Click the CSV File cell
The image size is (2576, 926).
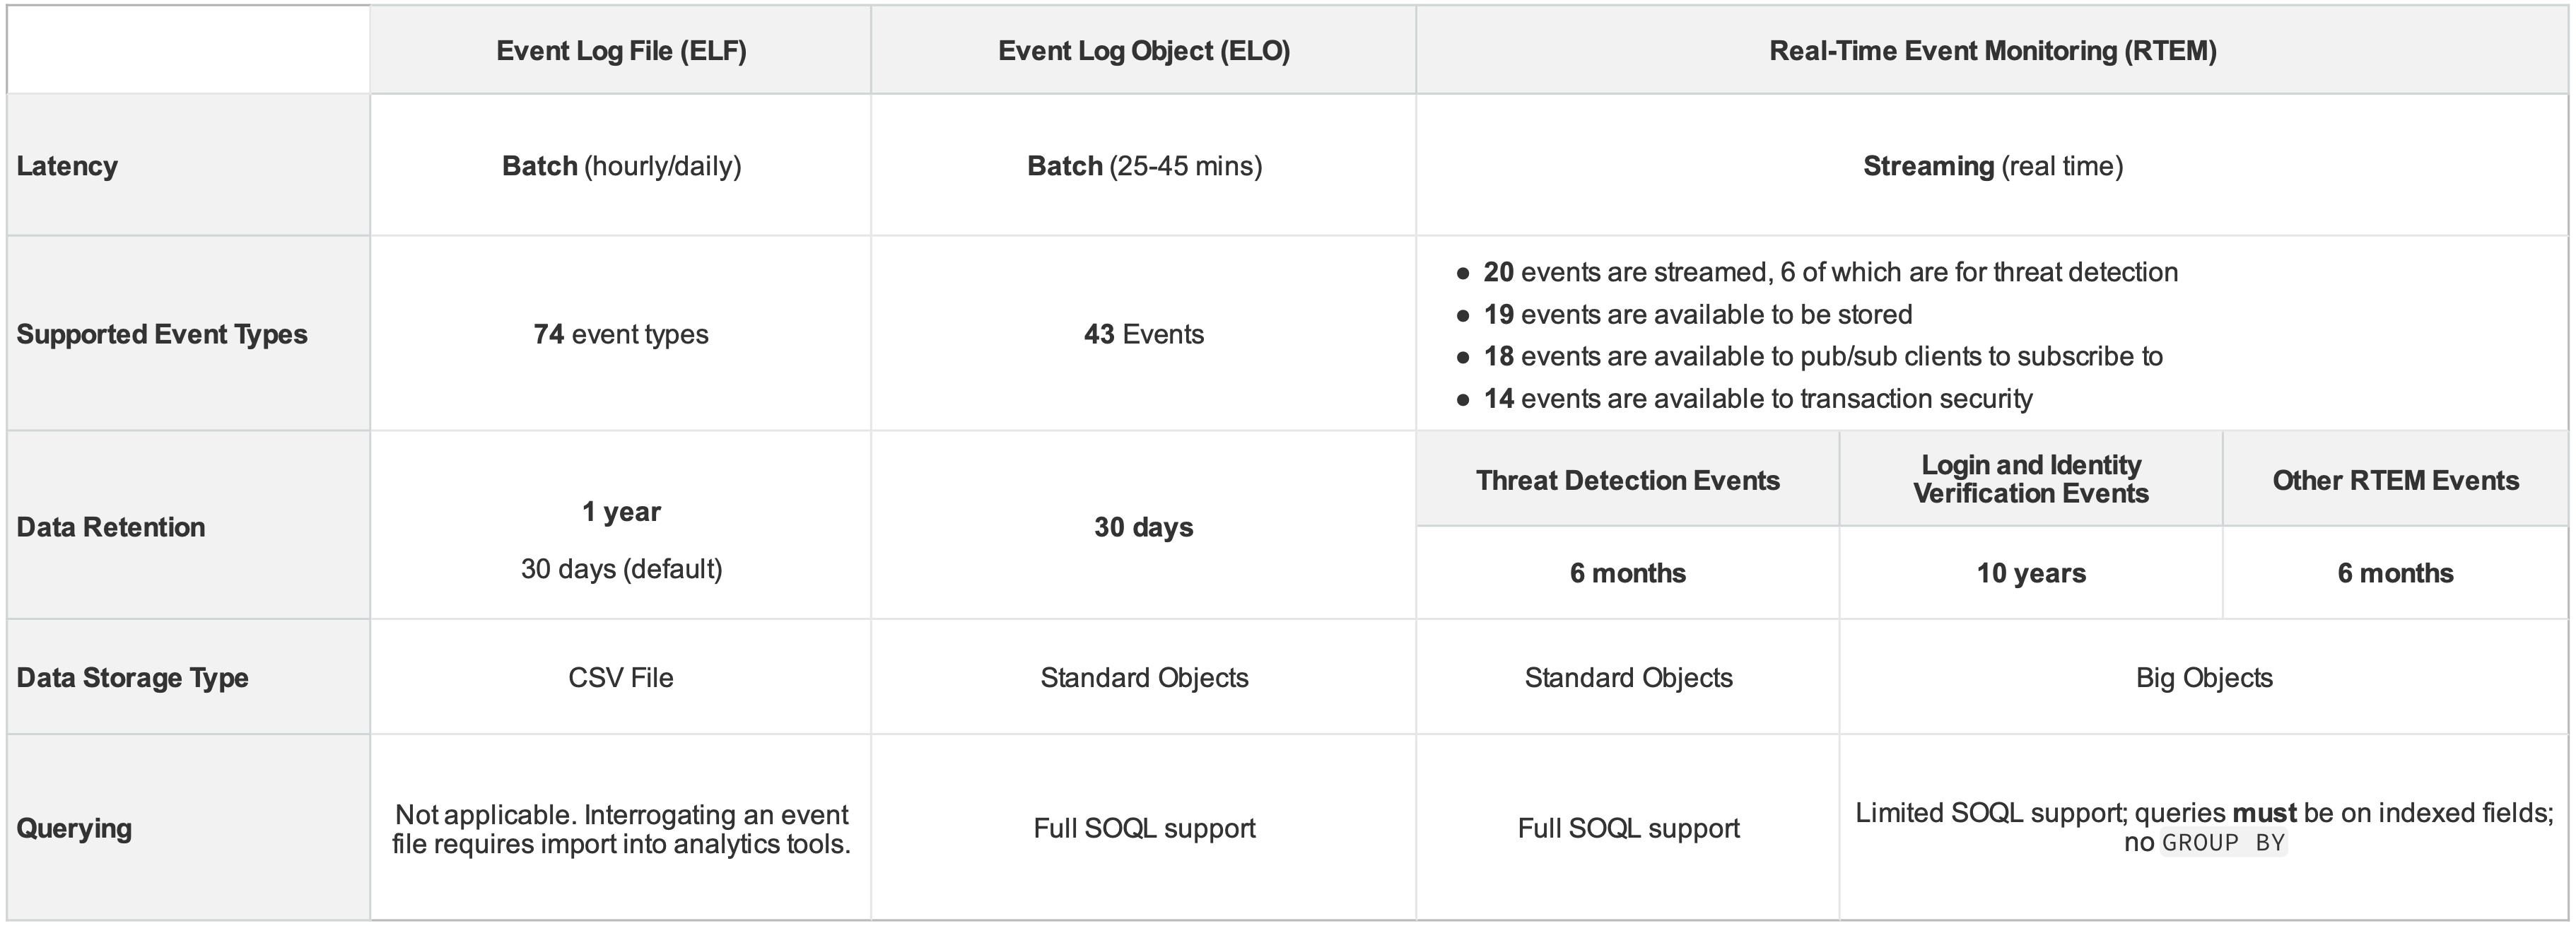point(621,678)
